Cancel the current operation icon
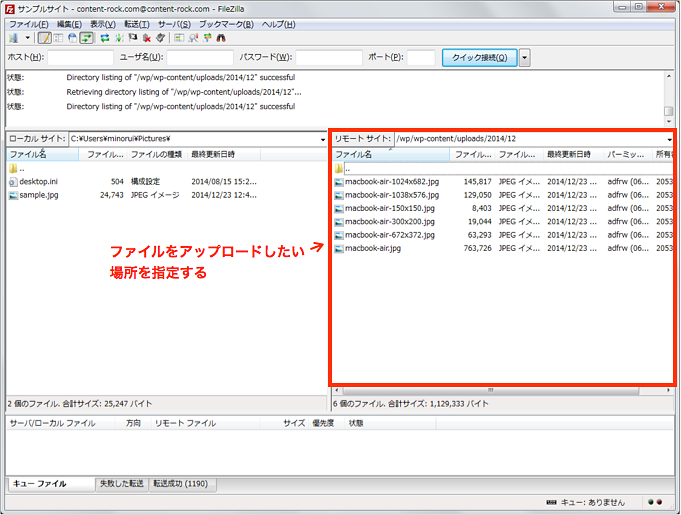 tap(133, 38)
